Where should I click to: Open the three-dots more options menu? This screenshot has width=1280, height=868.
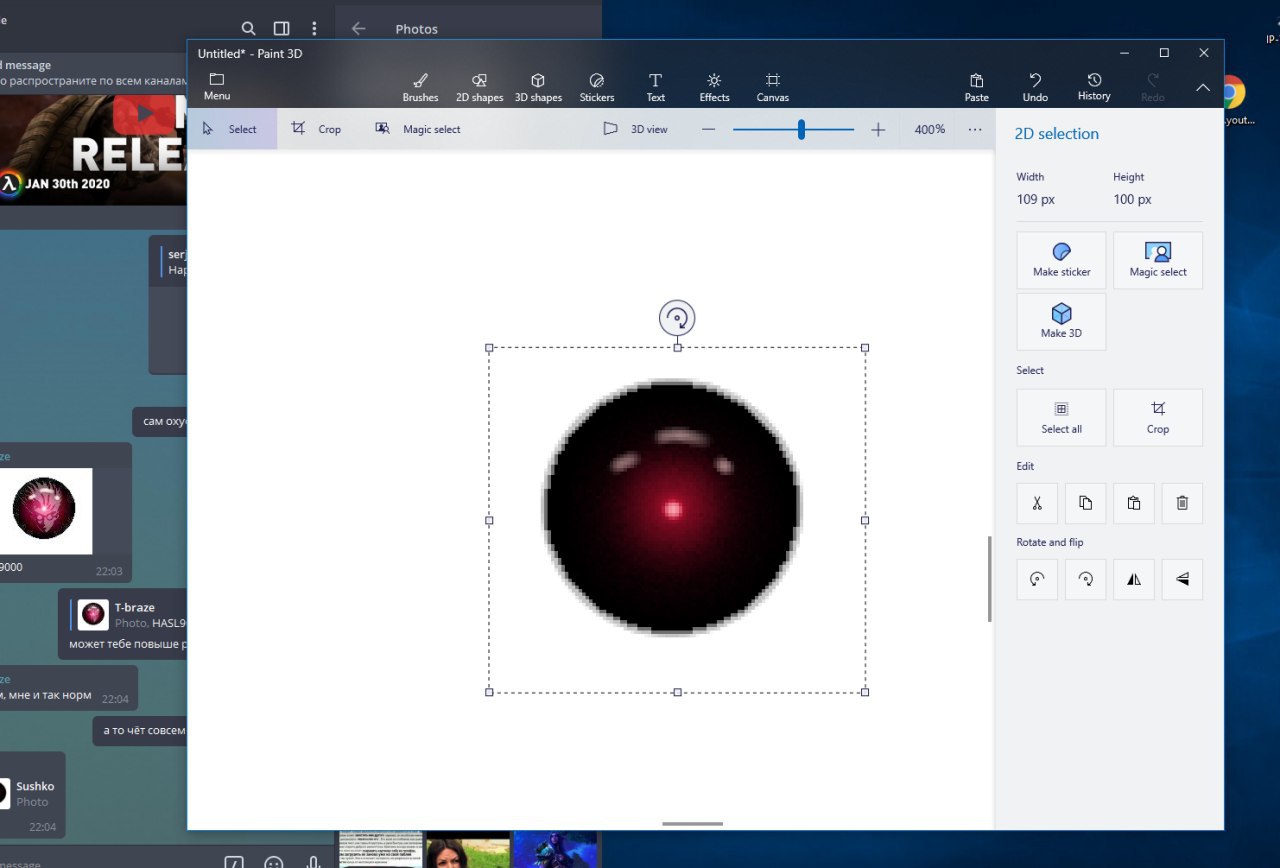pos(975,129)
